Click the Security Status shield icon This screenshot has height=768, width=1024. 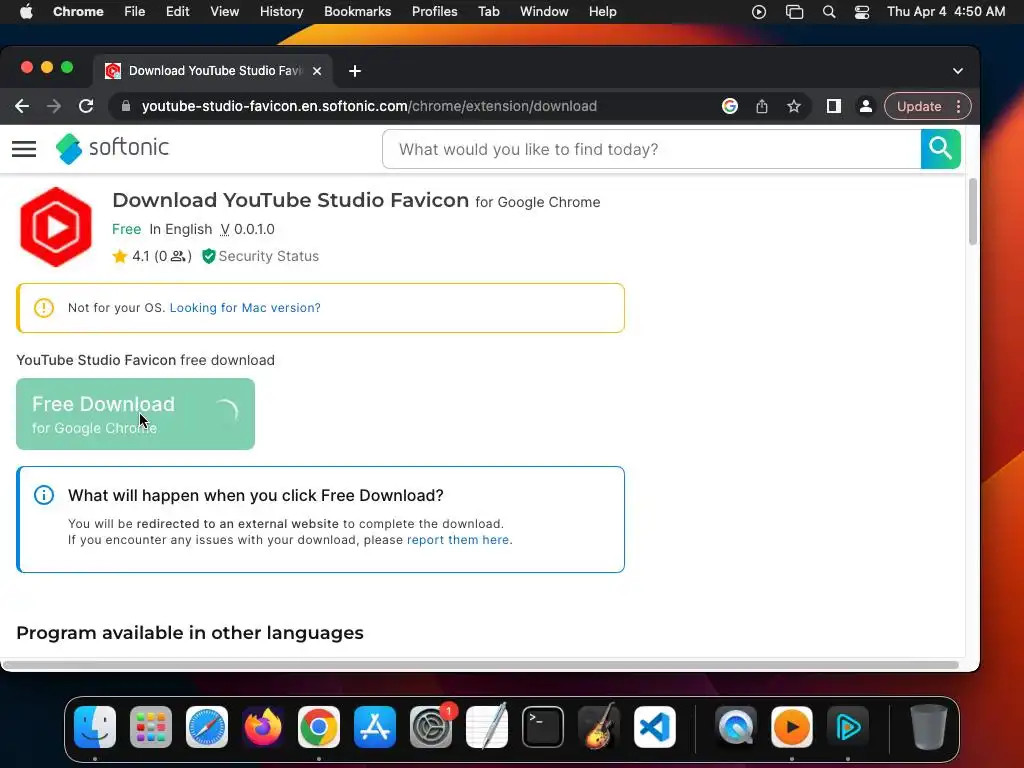[x=208, y=256]
